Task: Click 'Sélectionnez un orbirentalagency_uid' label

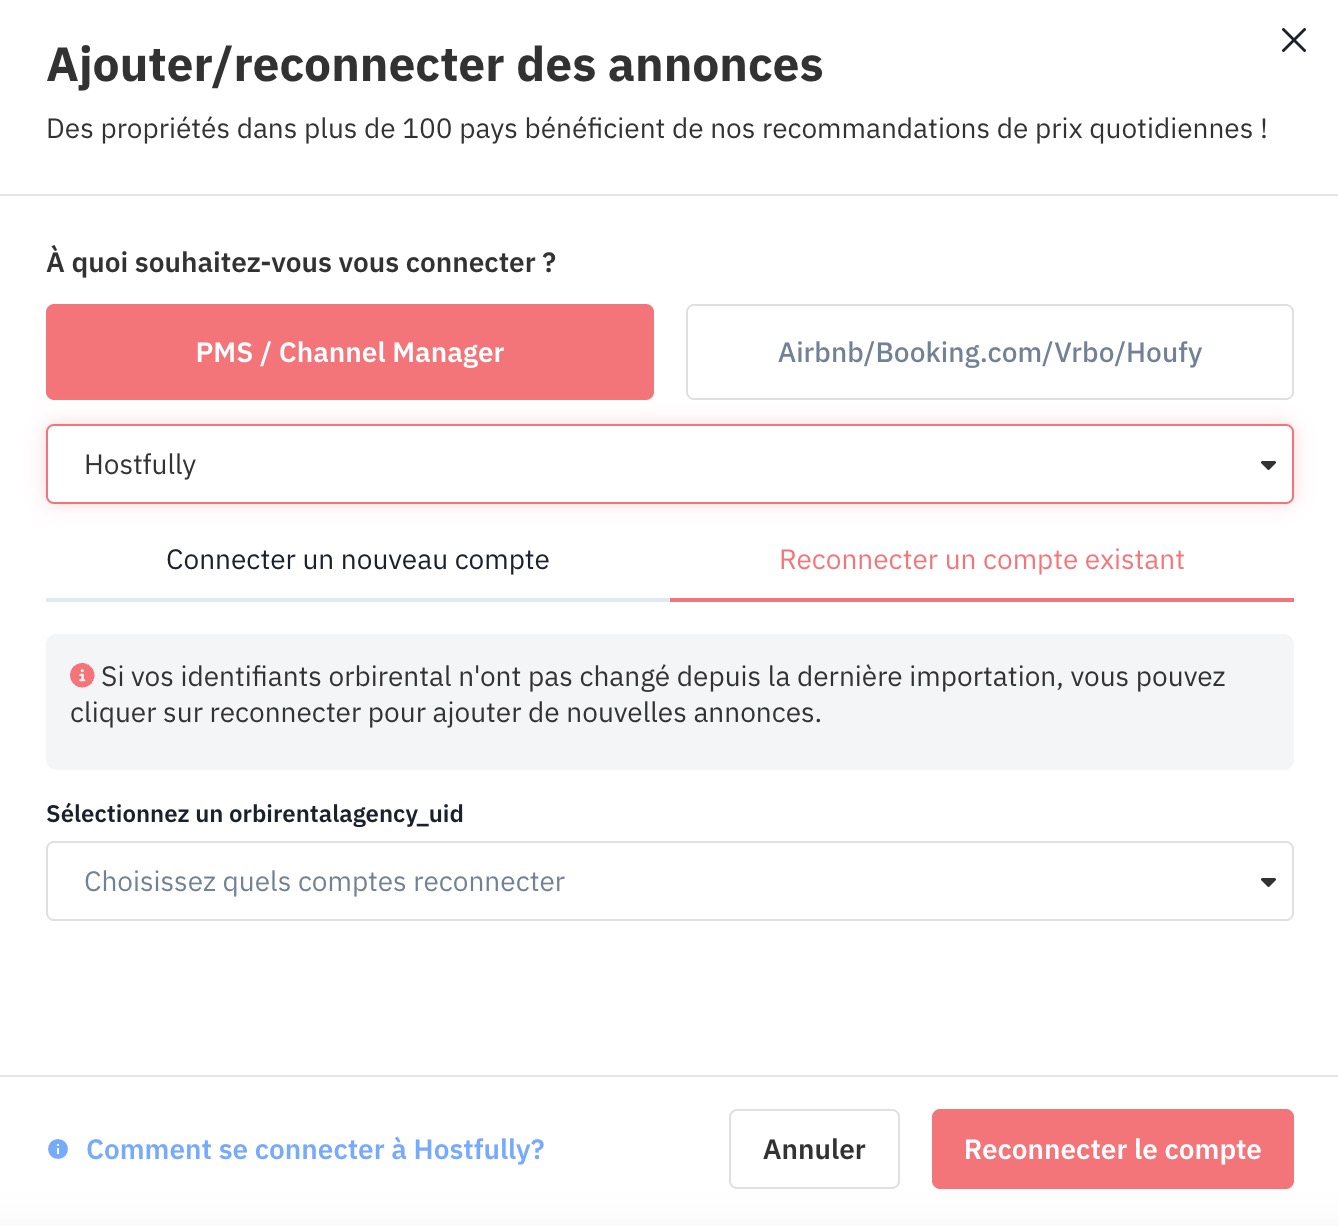Action: point(255,813)
